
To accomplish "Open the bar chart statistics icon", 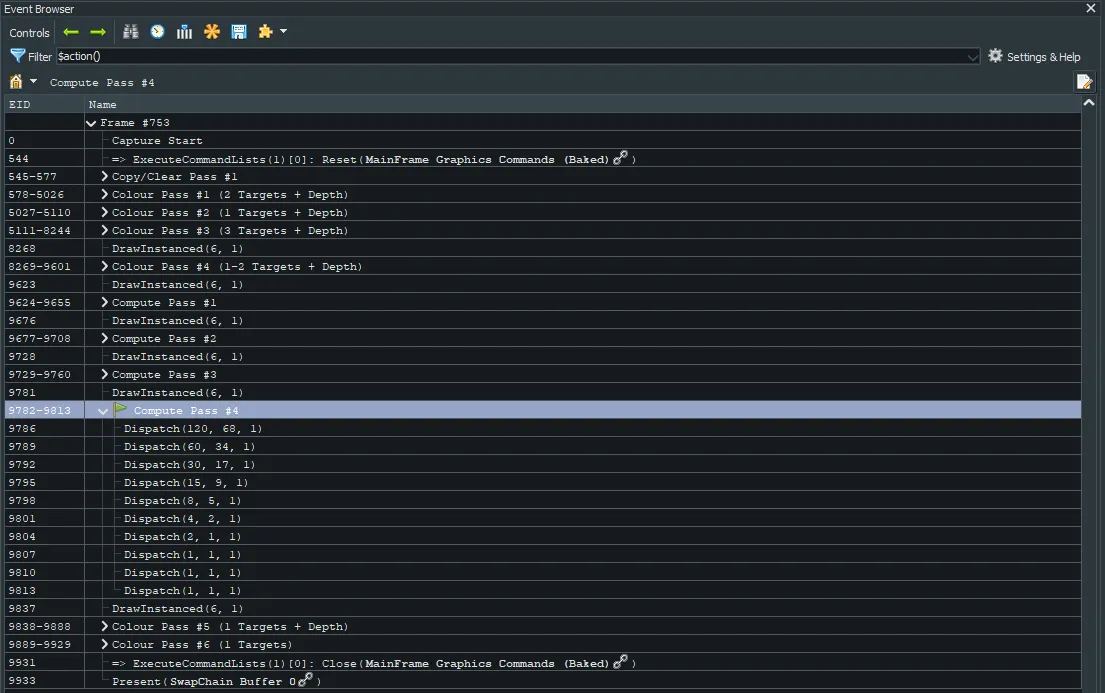I will [x=184, y=31].
